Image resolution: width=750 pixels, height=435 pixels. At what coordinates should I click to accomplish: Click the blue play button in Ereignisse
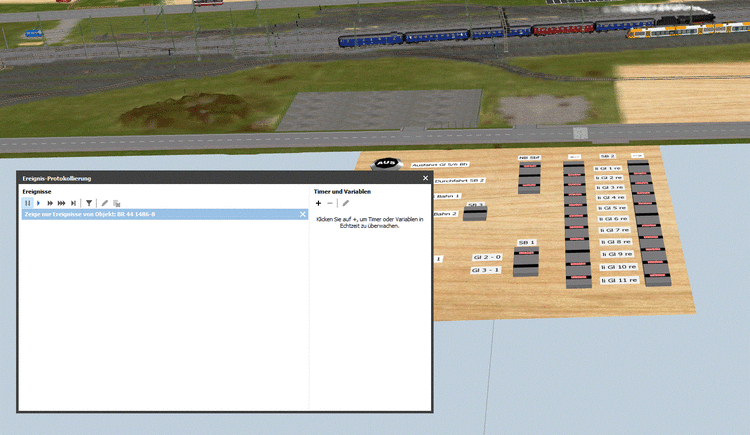39,203
